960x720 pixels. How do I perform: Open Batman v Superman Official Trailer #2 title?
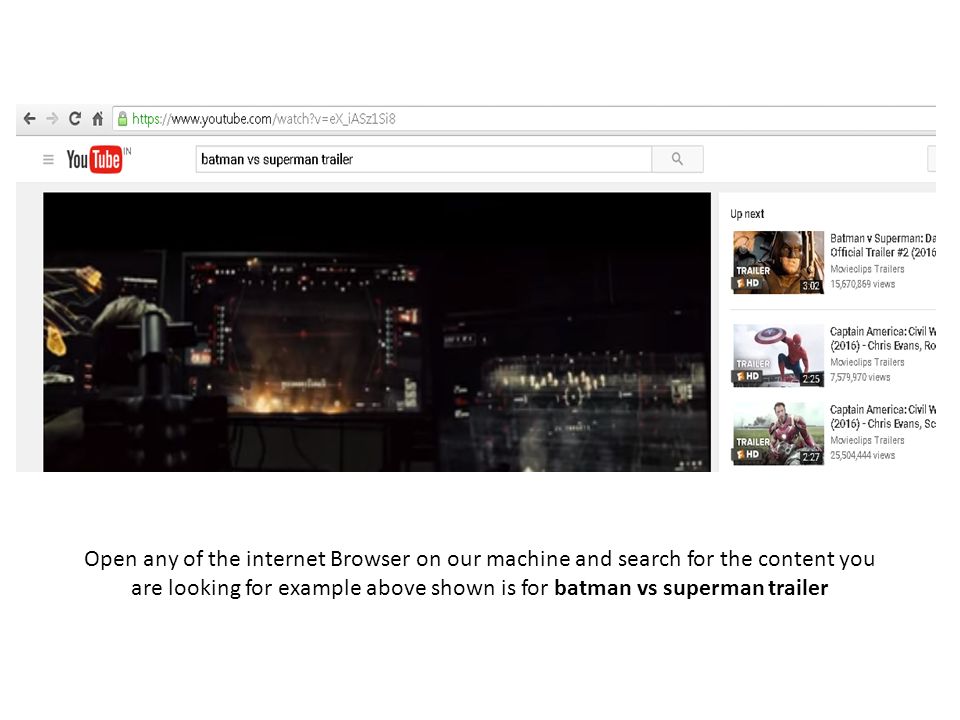882,245
